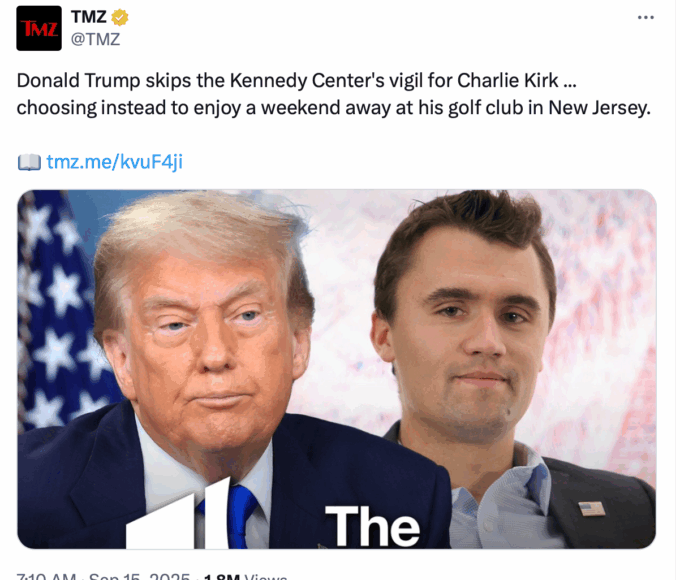680x580 pixels.
Task: Open the TMZ profile avatar
Action: click(39, 28)
